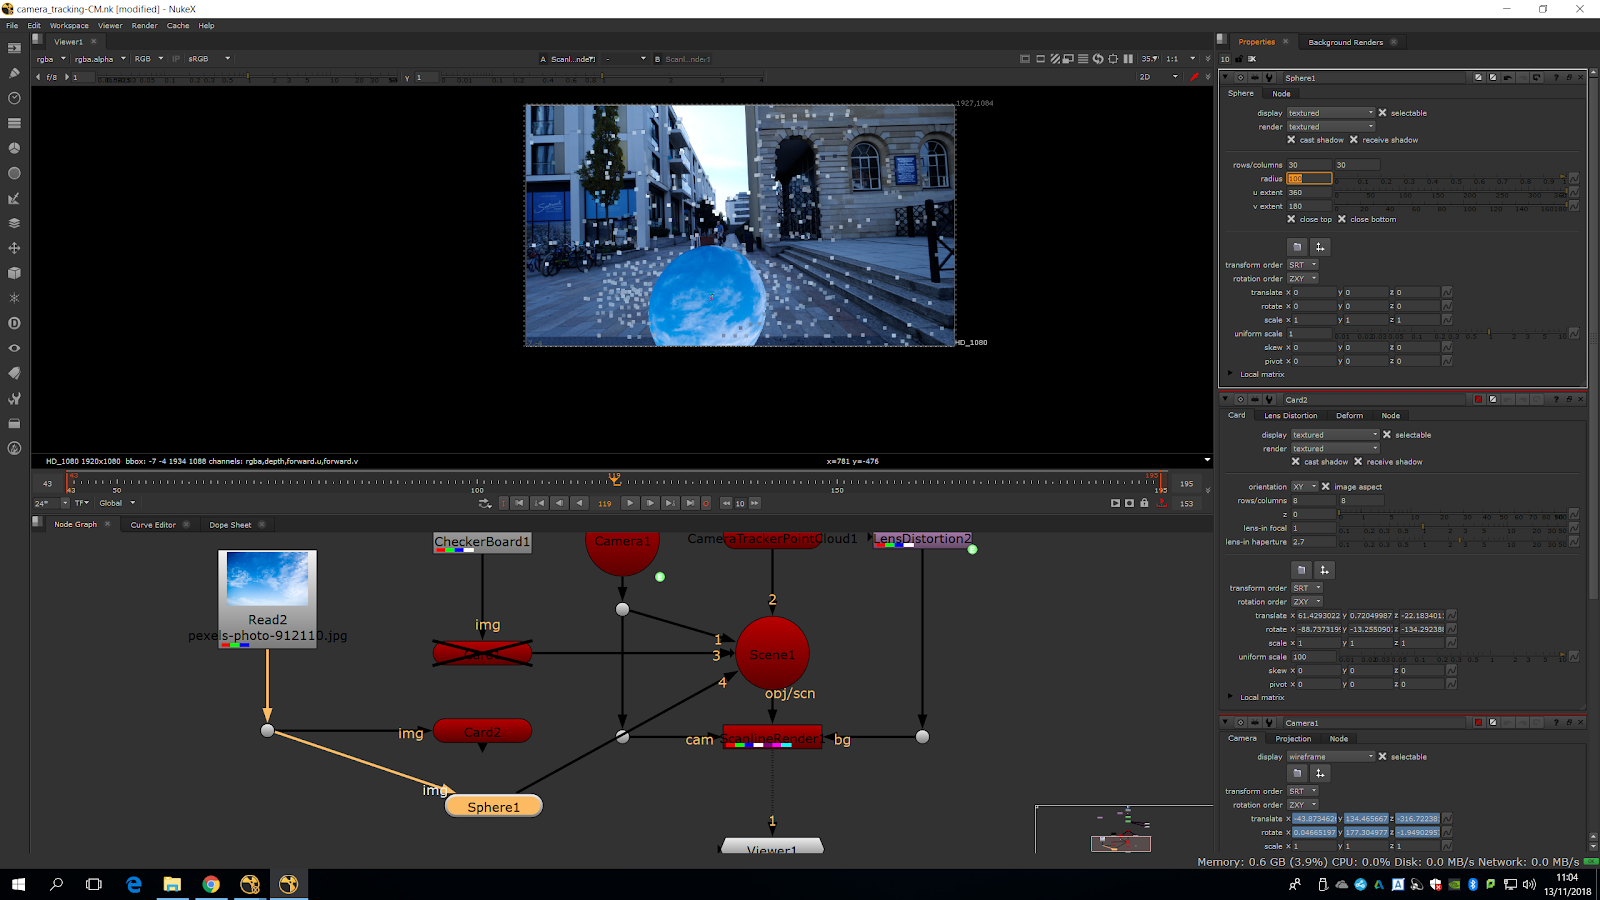This screenshot has height=900, width=1600.
Task: Open the Deep nodes D icon
Action: pos(14,323)
